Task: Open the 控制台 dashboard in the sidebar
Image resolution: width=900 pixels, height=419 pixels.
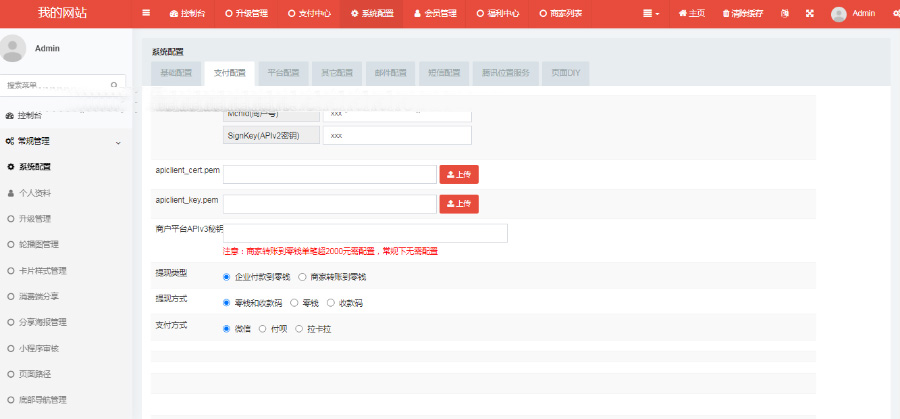Action: tap(30, 115)
